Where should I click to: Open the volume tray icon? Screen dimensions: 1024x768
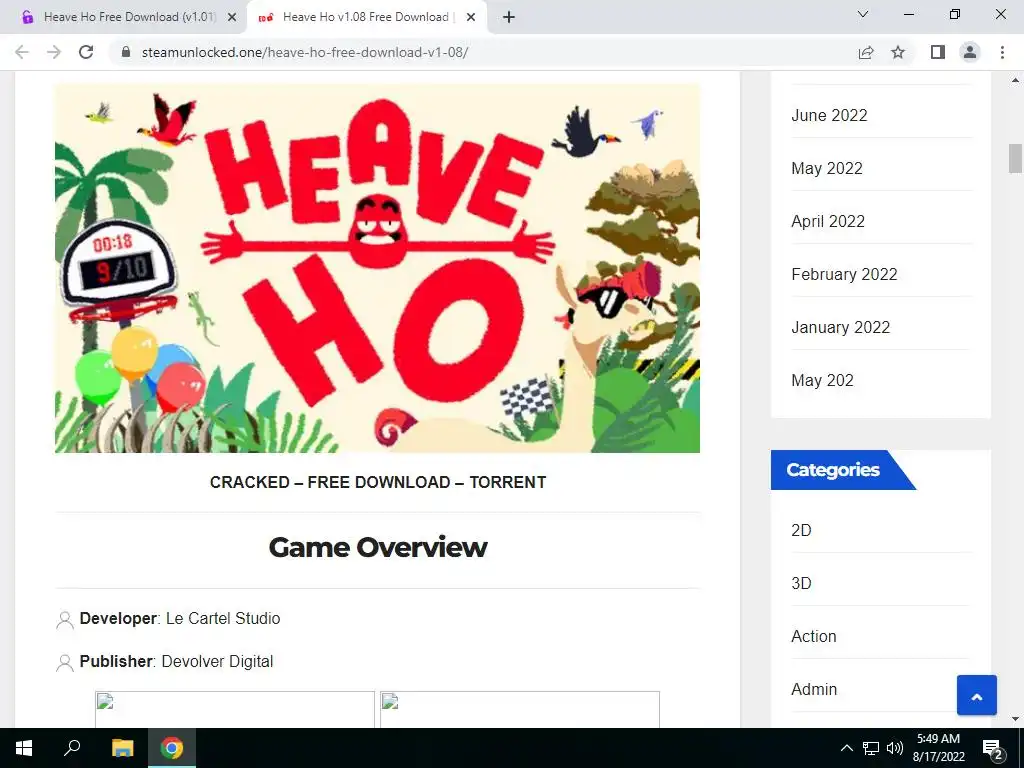click(895, 748)
